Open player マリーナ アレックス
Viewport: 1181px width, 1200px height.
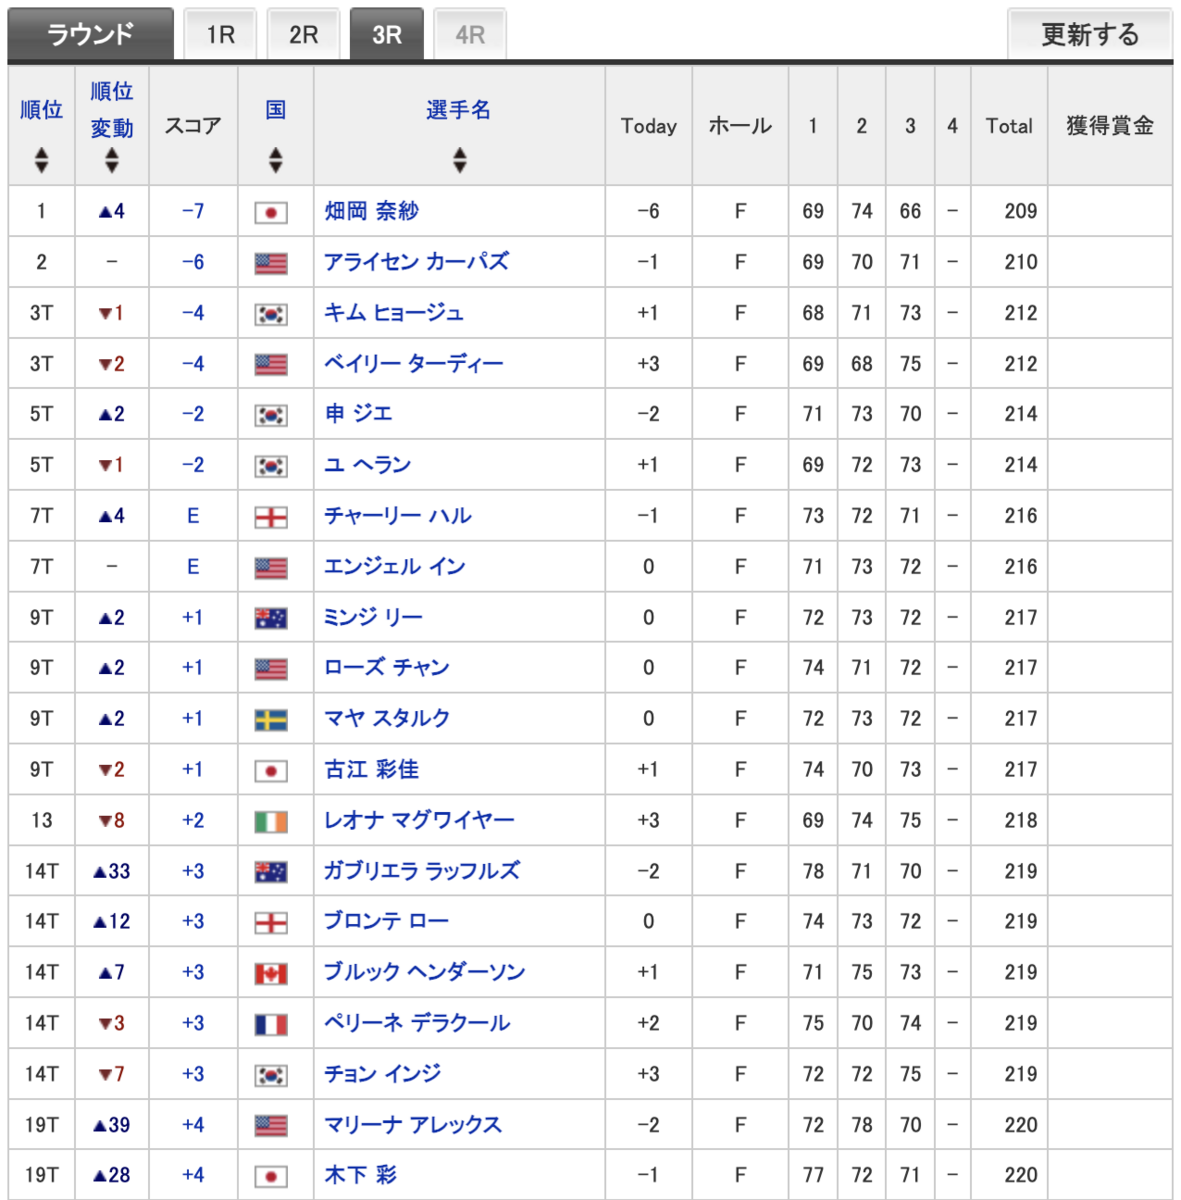pos(413,1125)
